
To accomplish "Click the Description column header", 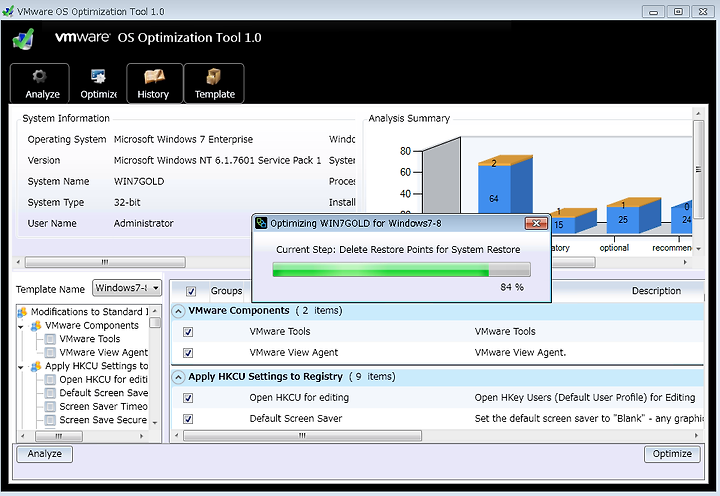I will pos(656,291).
